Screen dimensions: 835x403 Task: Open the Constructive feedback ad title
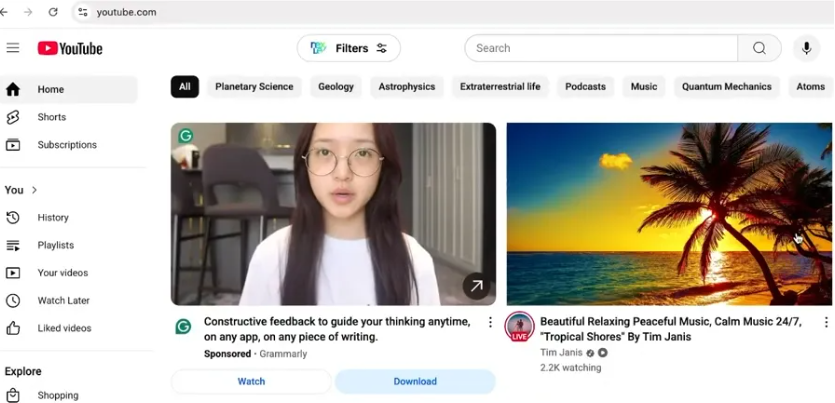click(337, 329)
